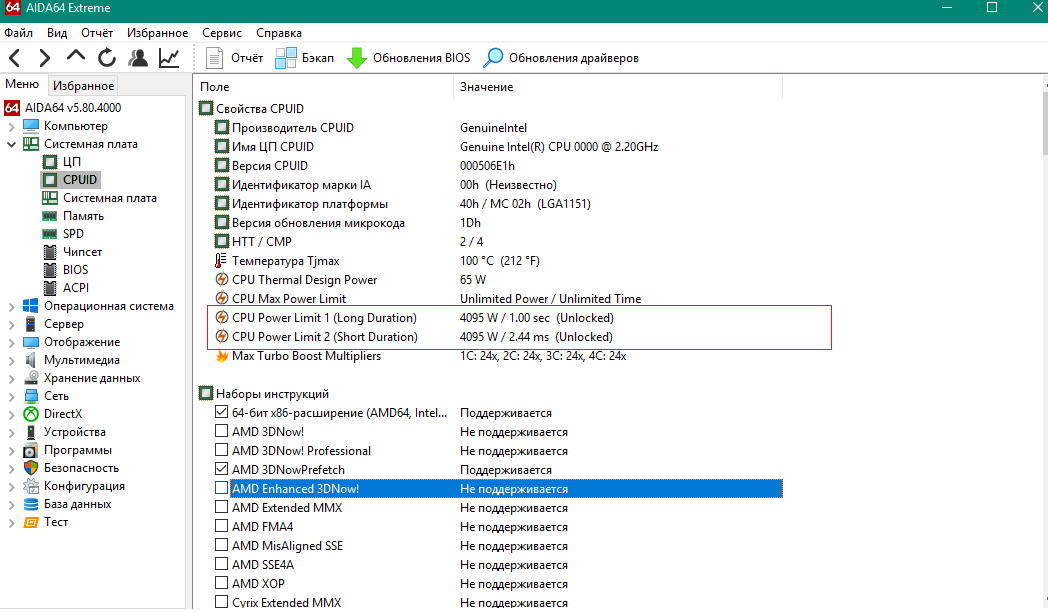Open the Сервис menu
The width and height of the screenshot is (1048, 612).
pos(222,33)
